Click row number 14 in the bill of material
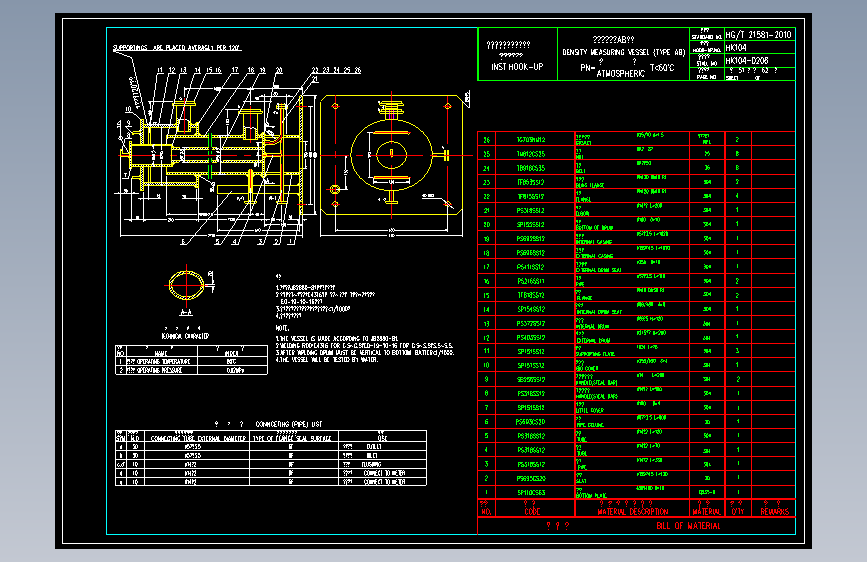 (x=487, y=309)
